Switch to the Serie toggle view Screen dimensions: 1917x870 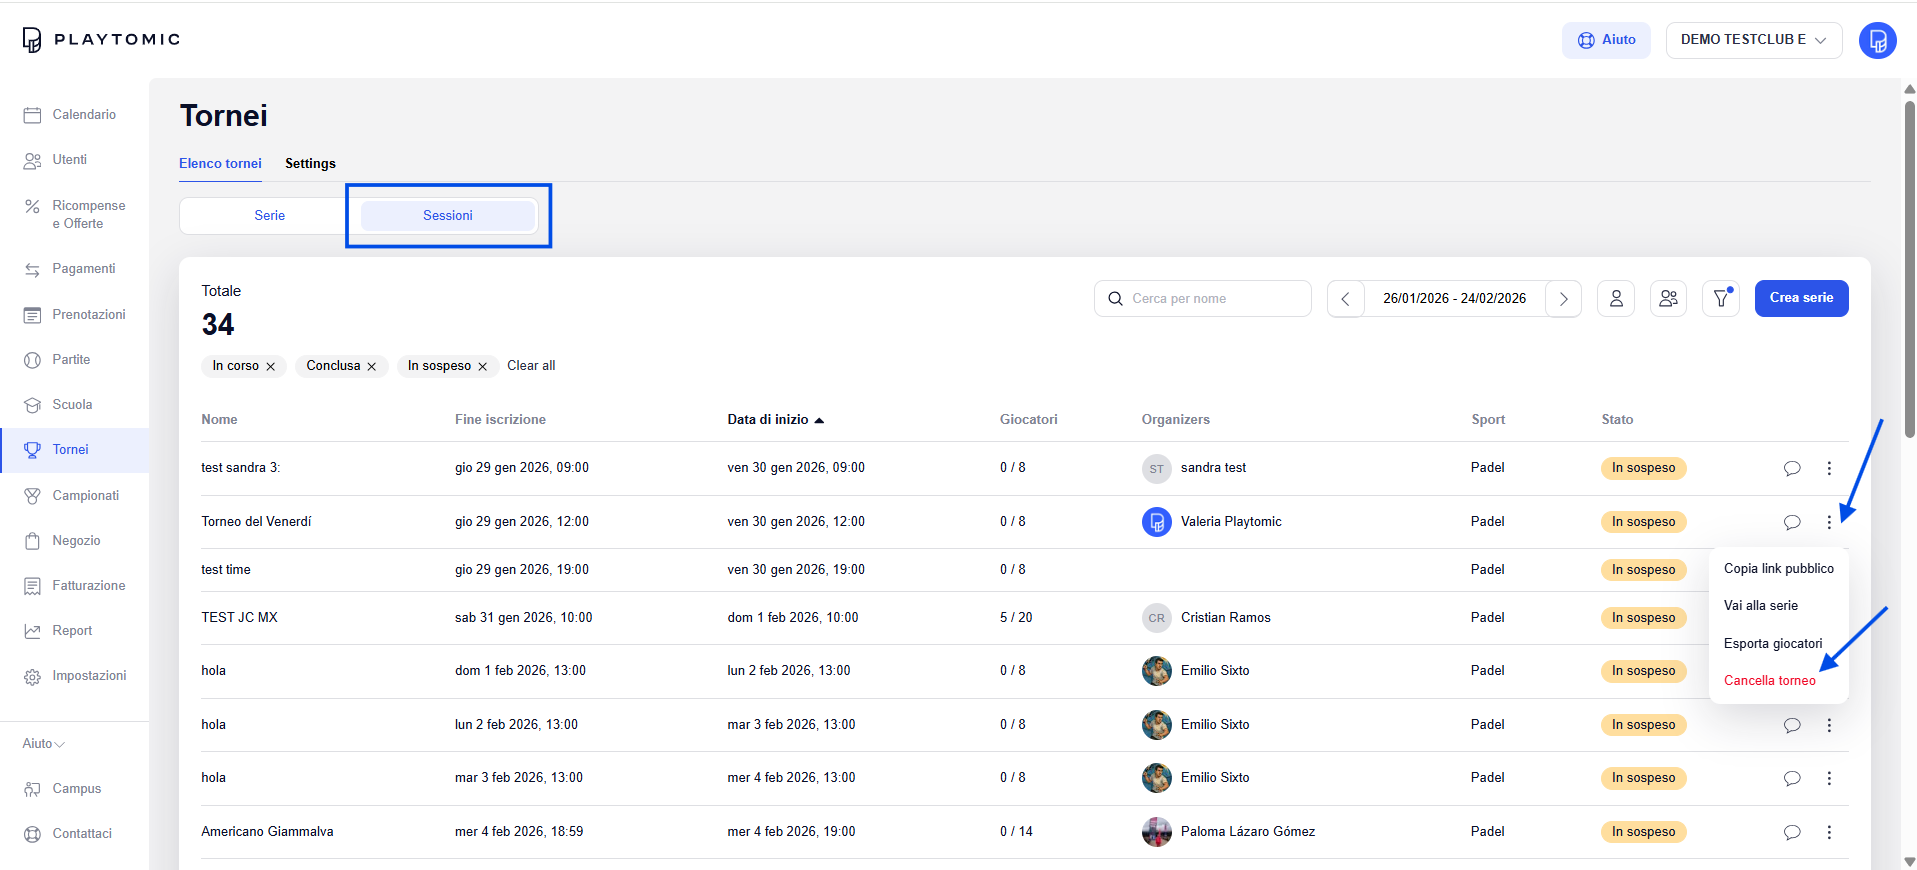click(269, 216)
